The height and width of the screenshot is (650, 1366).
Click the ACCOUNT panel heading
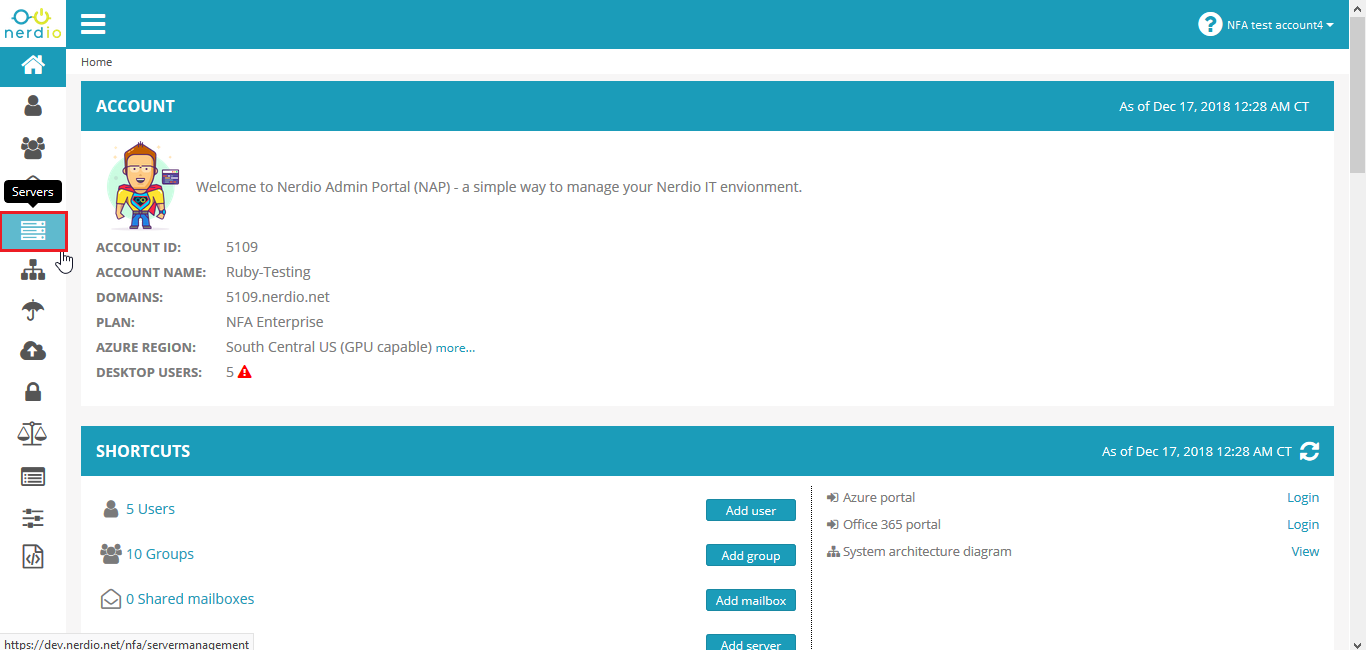click(x=135, y=106)
